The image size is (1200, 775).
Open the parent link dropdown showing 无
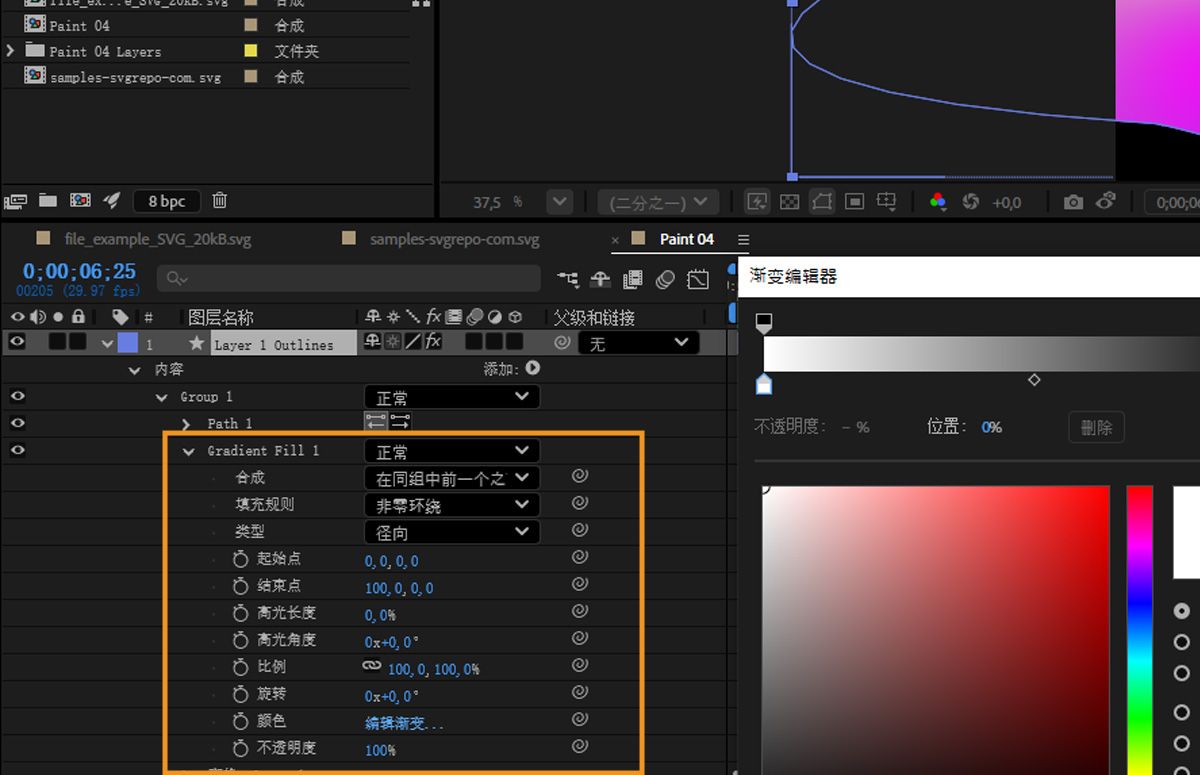[637, 342]
